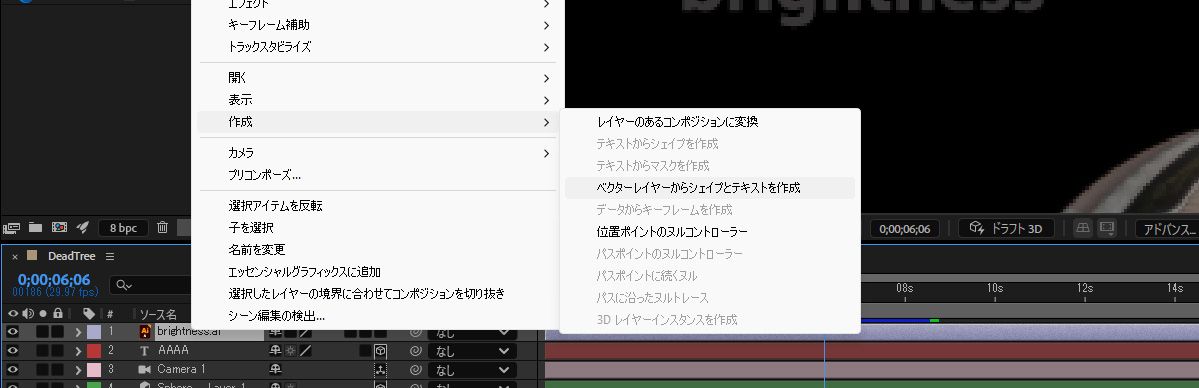Select レイヤーのあるコンポジションに変換
The image size is (1199, 388).
coord(677,121)
